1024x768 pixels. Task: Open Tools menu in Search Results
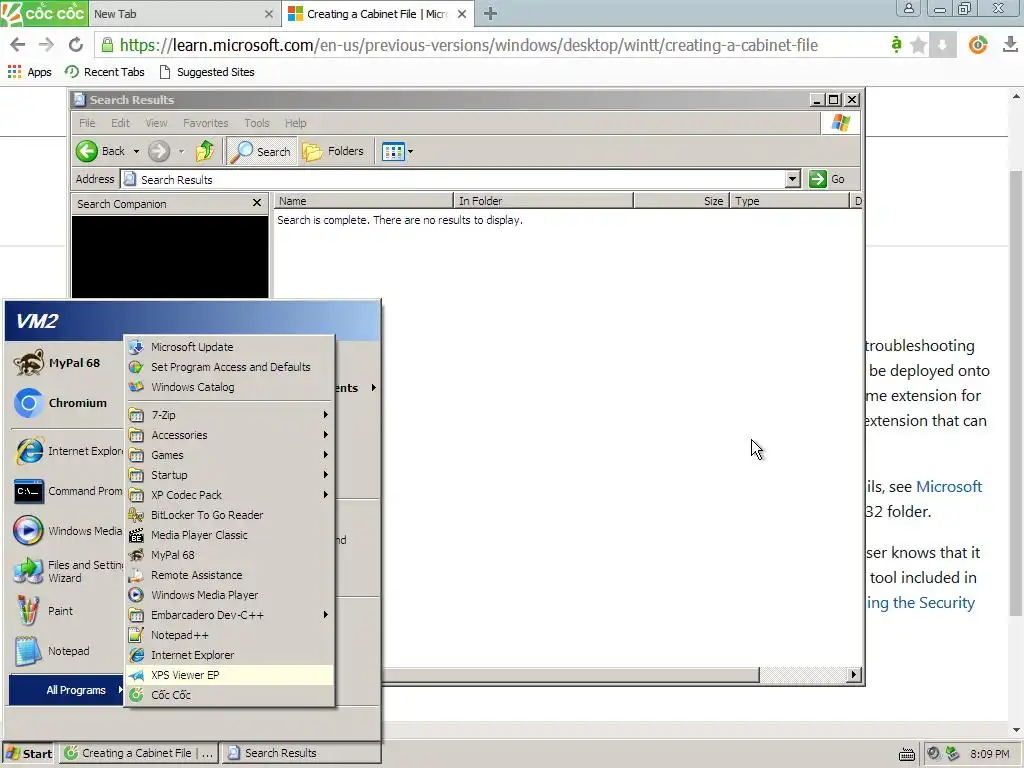257,123
